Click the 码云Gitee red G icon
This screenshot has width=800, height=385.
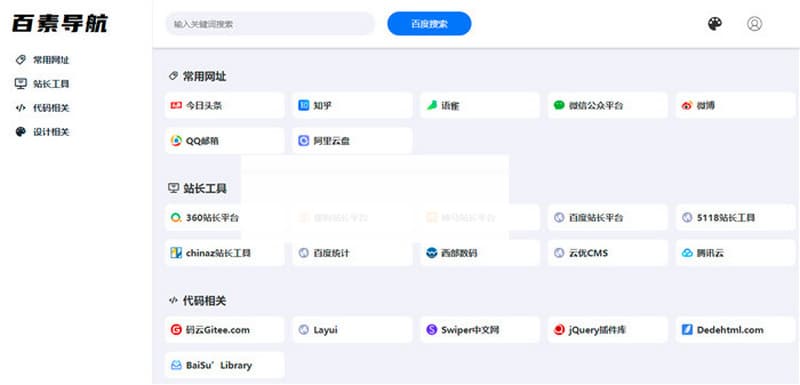[176, 330]
